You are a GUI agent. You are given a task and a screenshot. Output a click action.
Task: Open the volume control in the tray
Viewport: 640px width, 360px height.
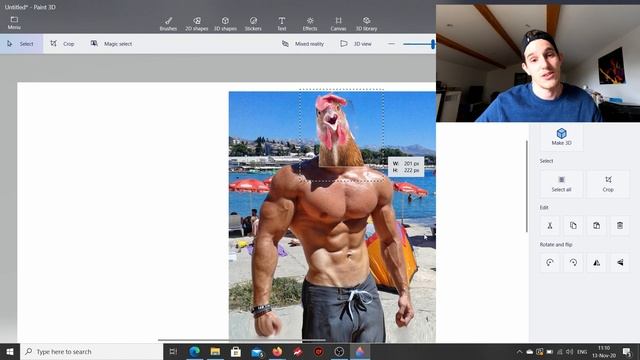[x=570, y=351]
